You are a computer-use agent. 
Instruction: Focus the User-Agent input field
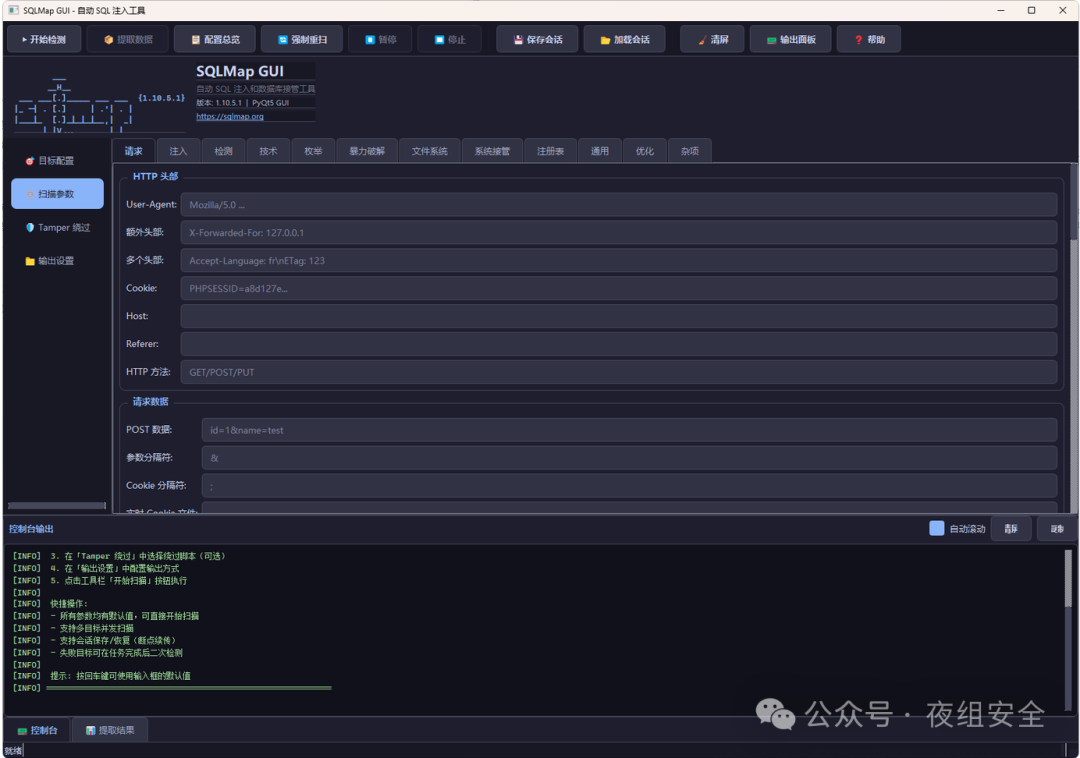tap(619, 204)
